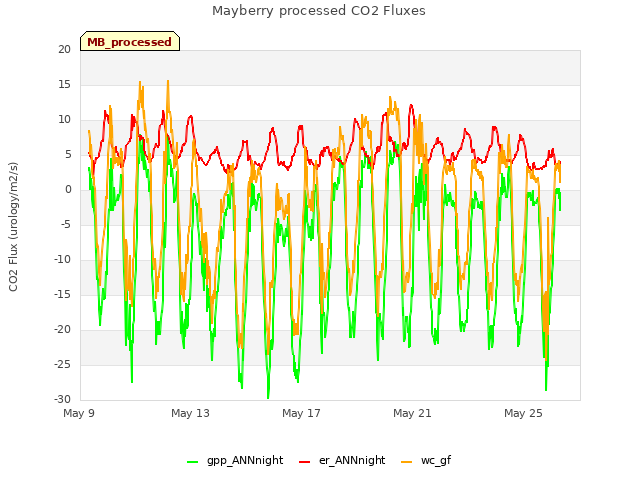Click the May 21 x-axis label
640x480 pixels.
(x=412, y=413)
